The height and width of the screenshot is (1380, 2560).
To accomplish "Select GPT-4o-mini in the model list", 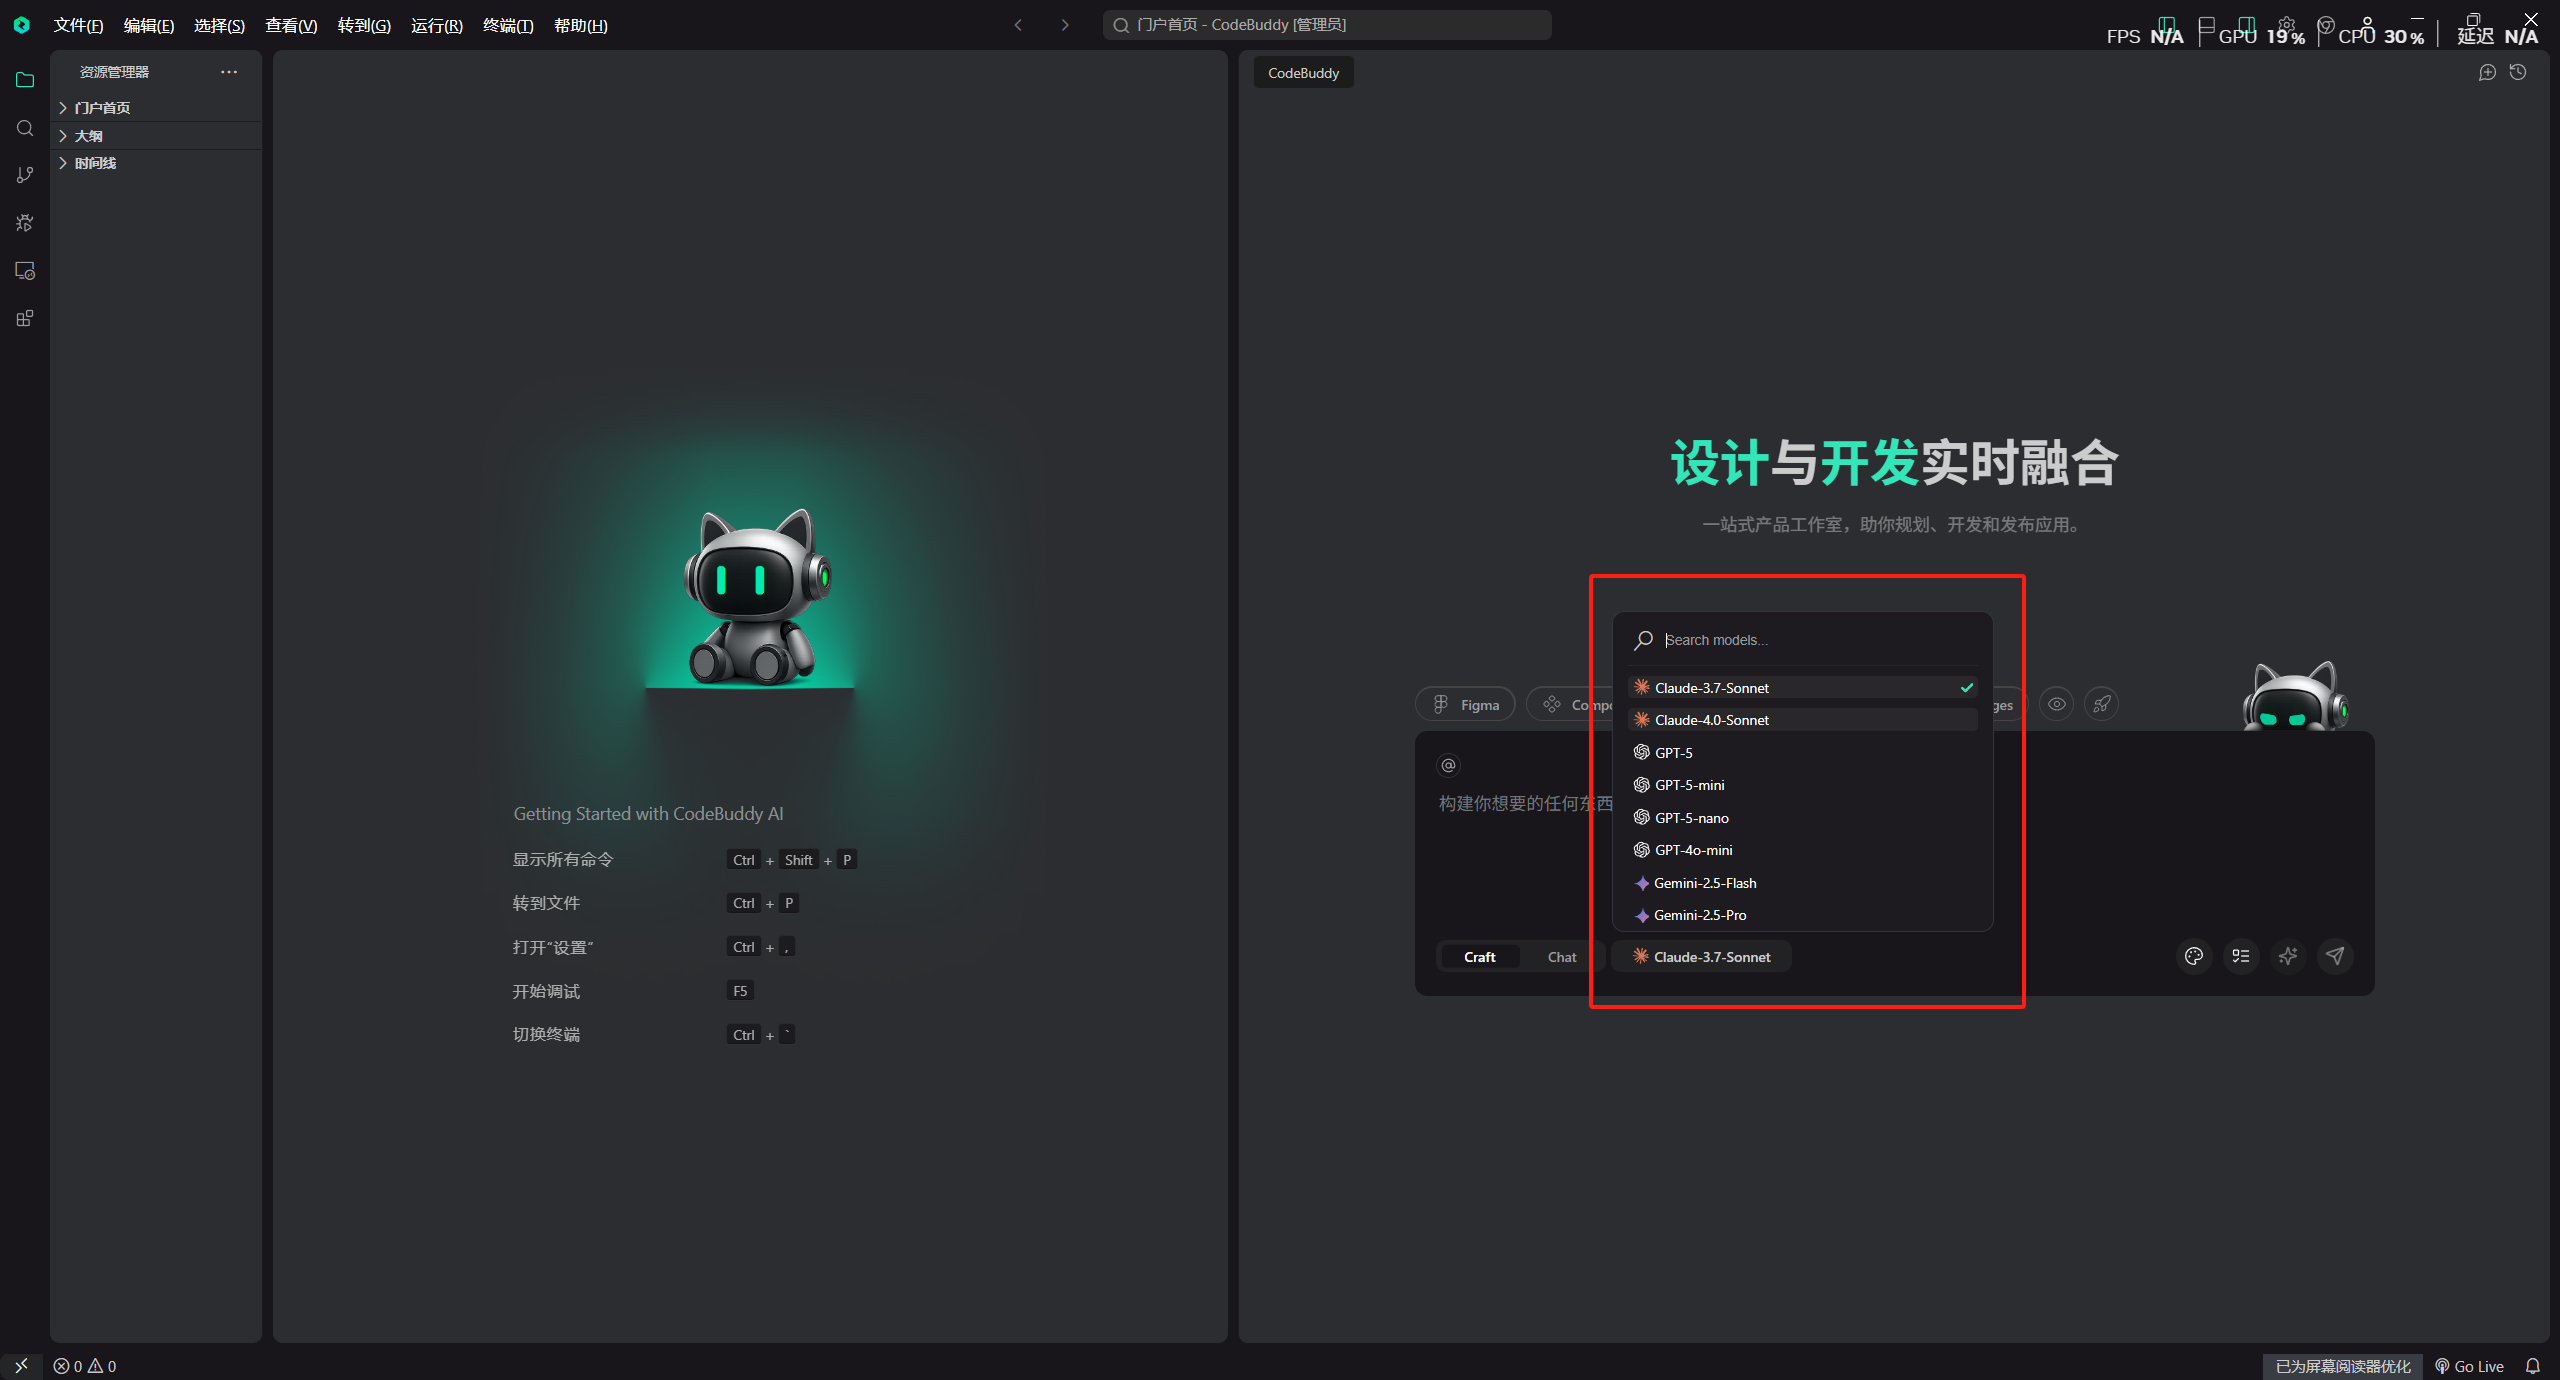I will 1803,850.
